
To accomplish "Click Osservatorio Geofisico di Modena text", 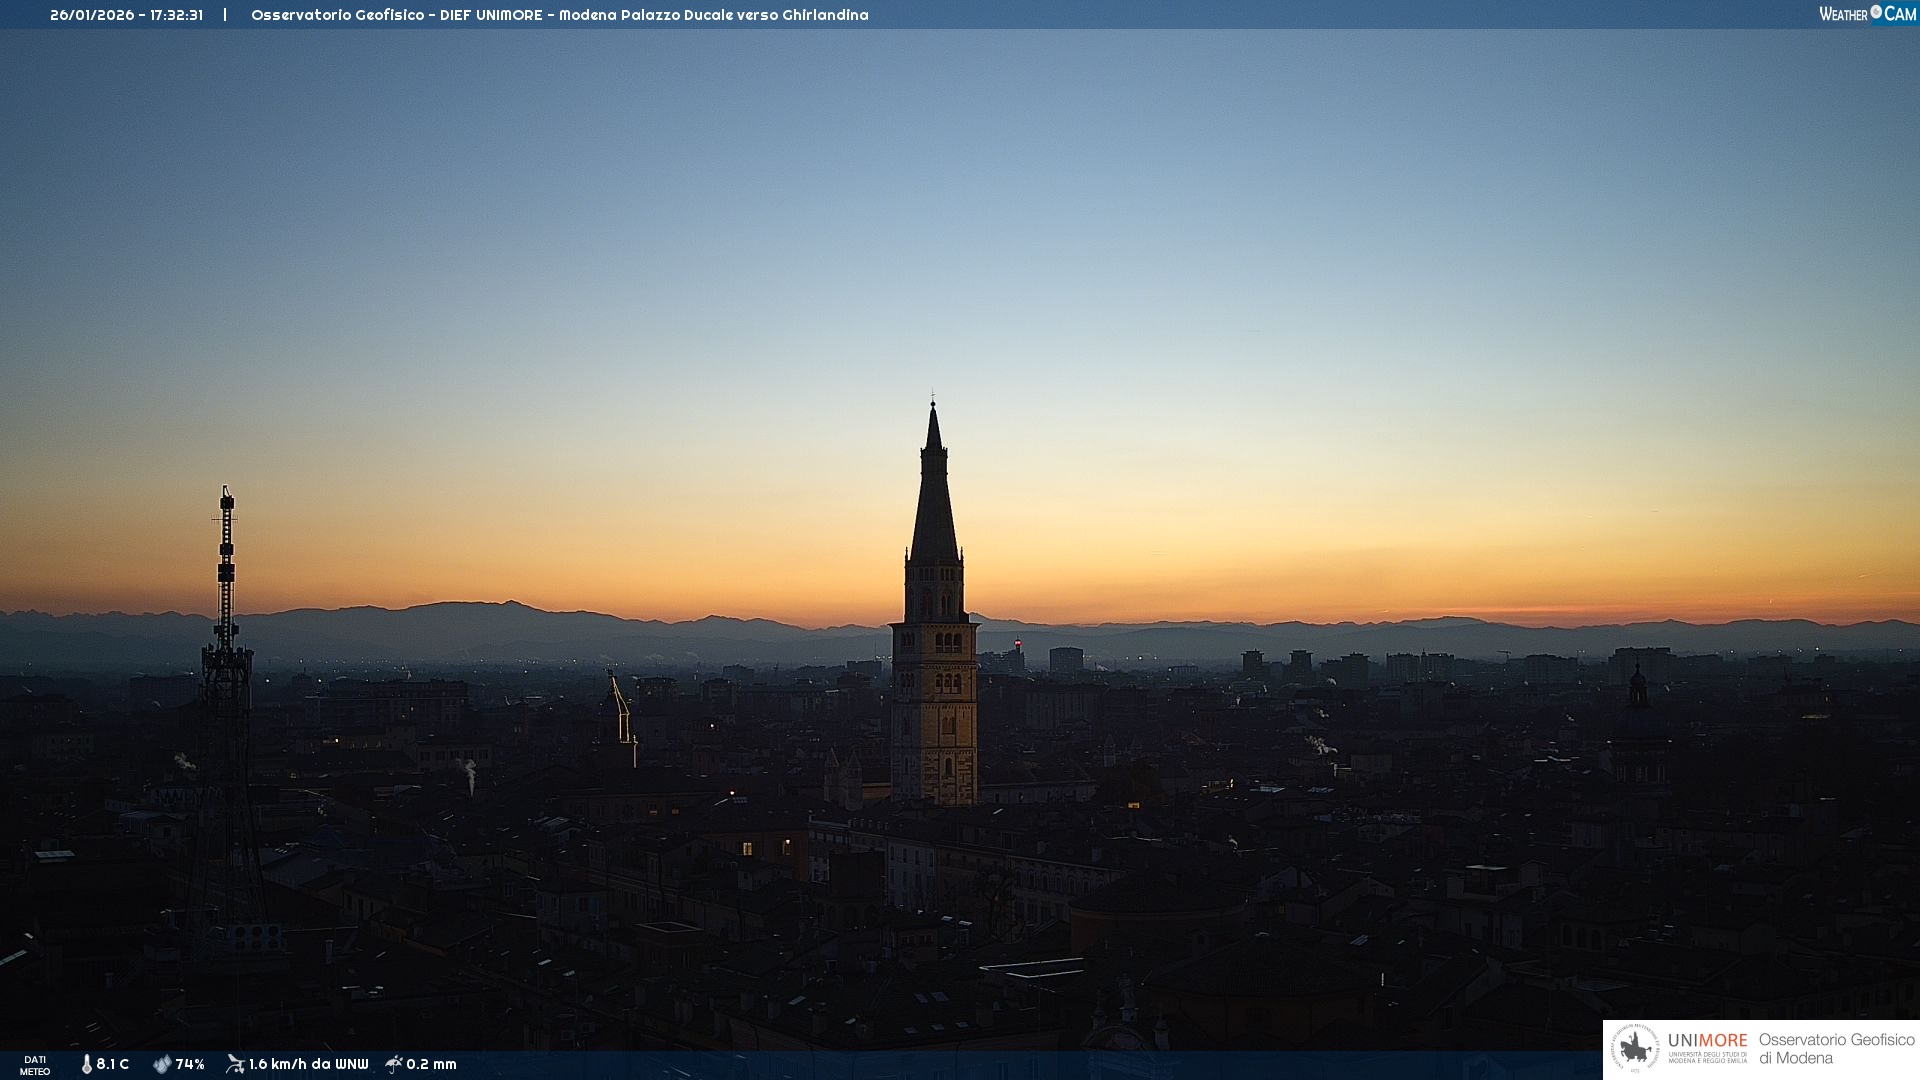I will point(1836,1049).
